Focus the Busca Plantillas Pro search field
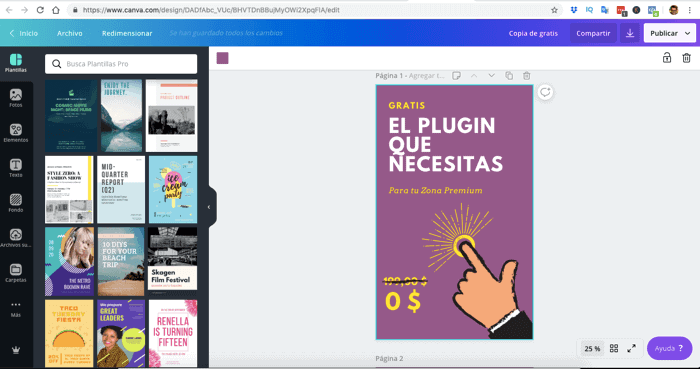 coord(121,64)
